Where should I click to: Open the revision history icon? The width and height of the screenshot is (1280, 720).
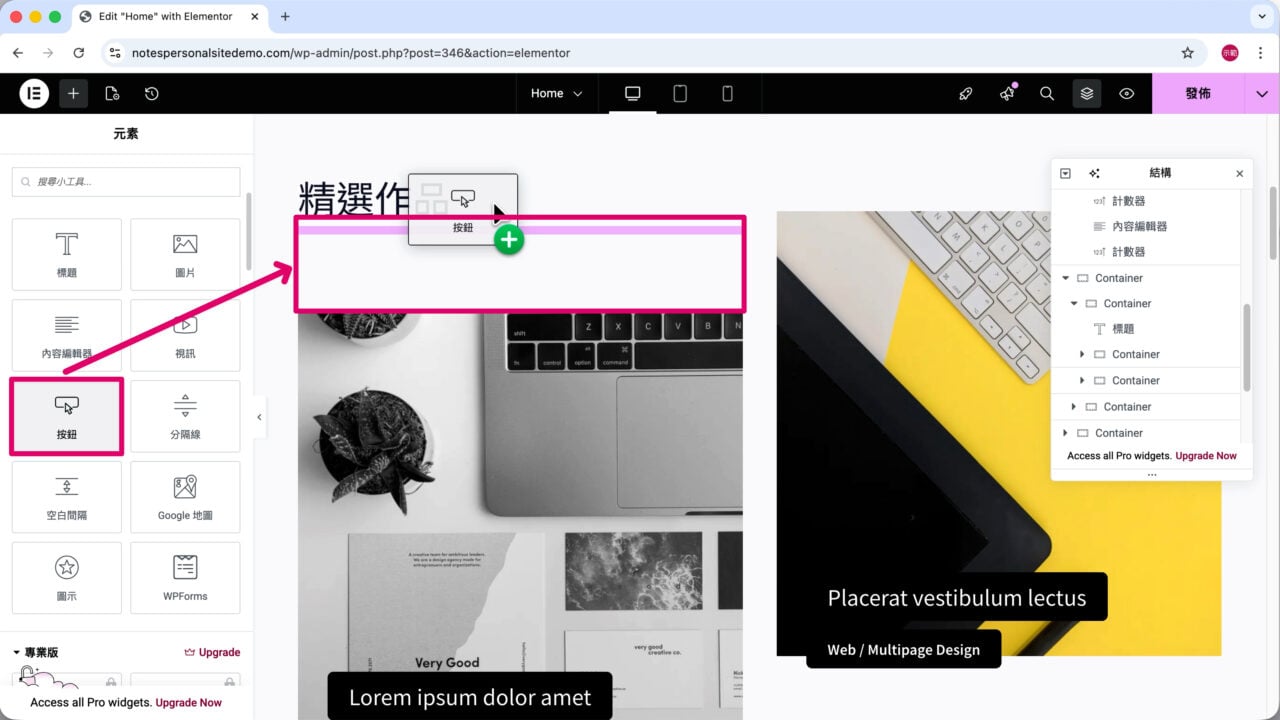pos(151,93)
